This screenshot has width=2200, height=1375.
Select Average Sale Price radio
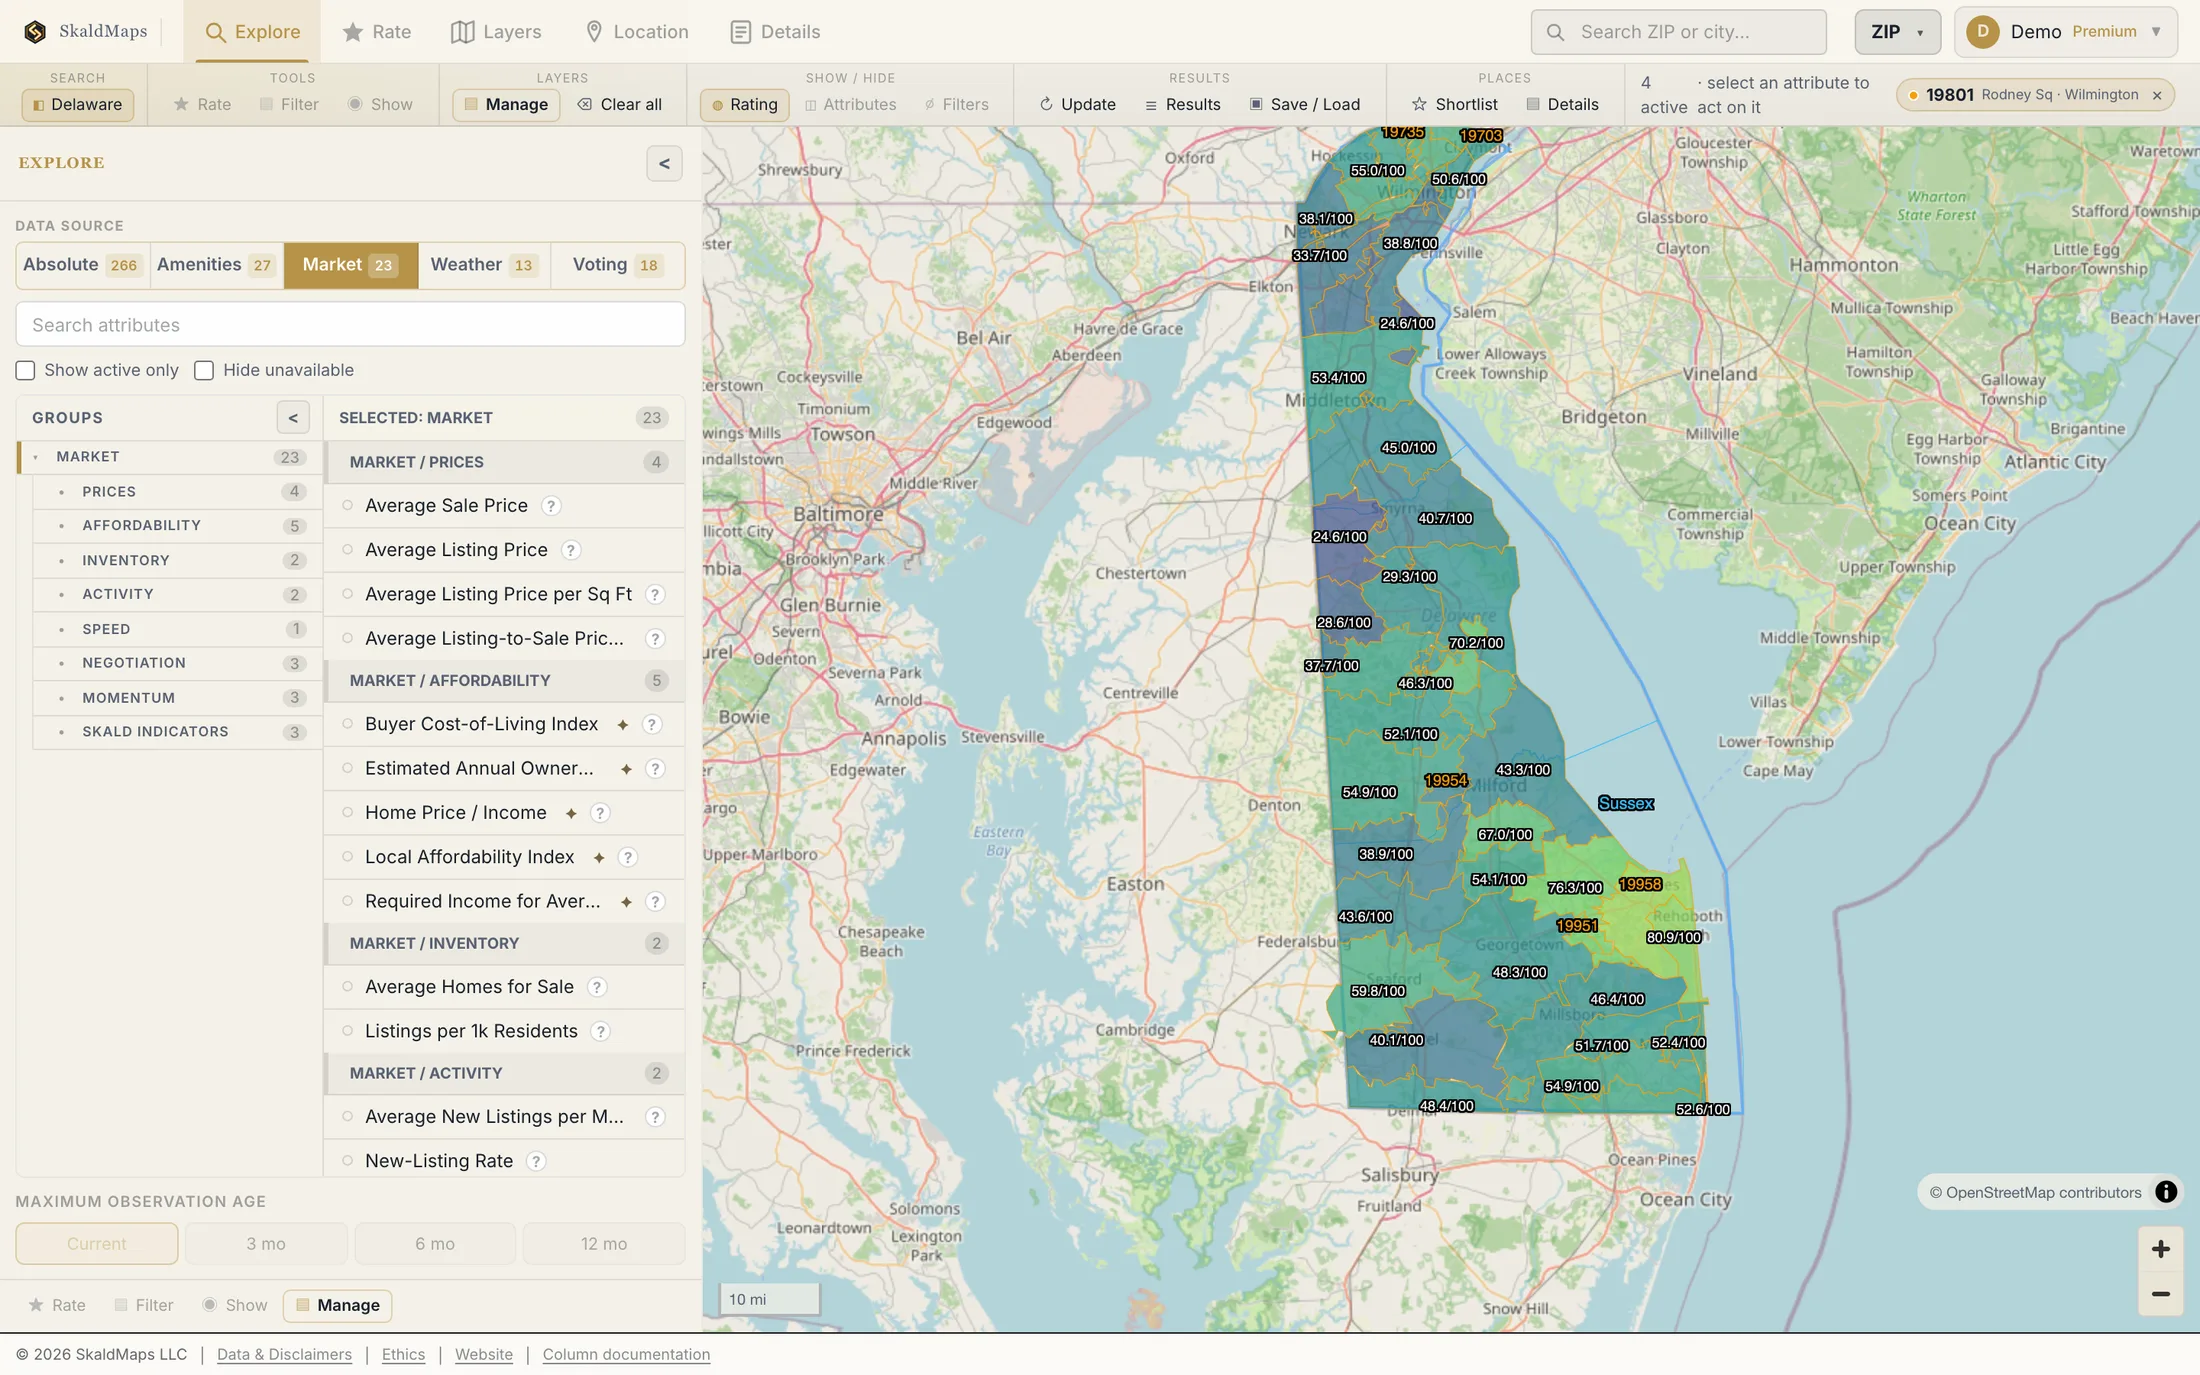click(x=348, y=506)
